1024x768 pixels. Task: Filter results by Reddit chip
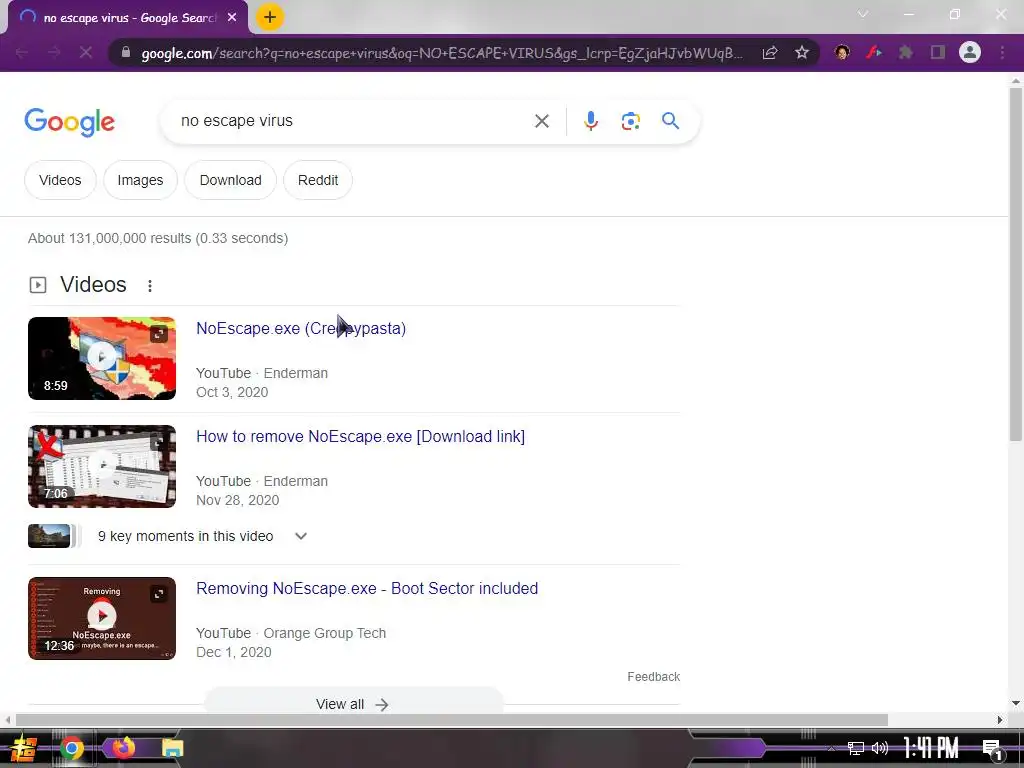pos(318,180)
